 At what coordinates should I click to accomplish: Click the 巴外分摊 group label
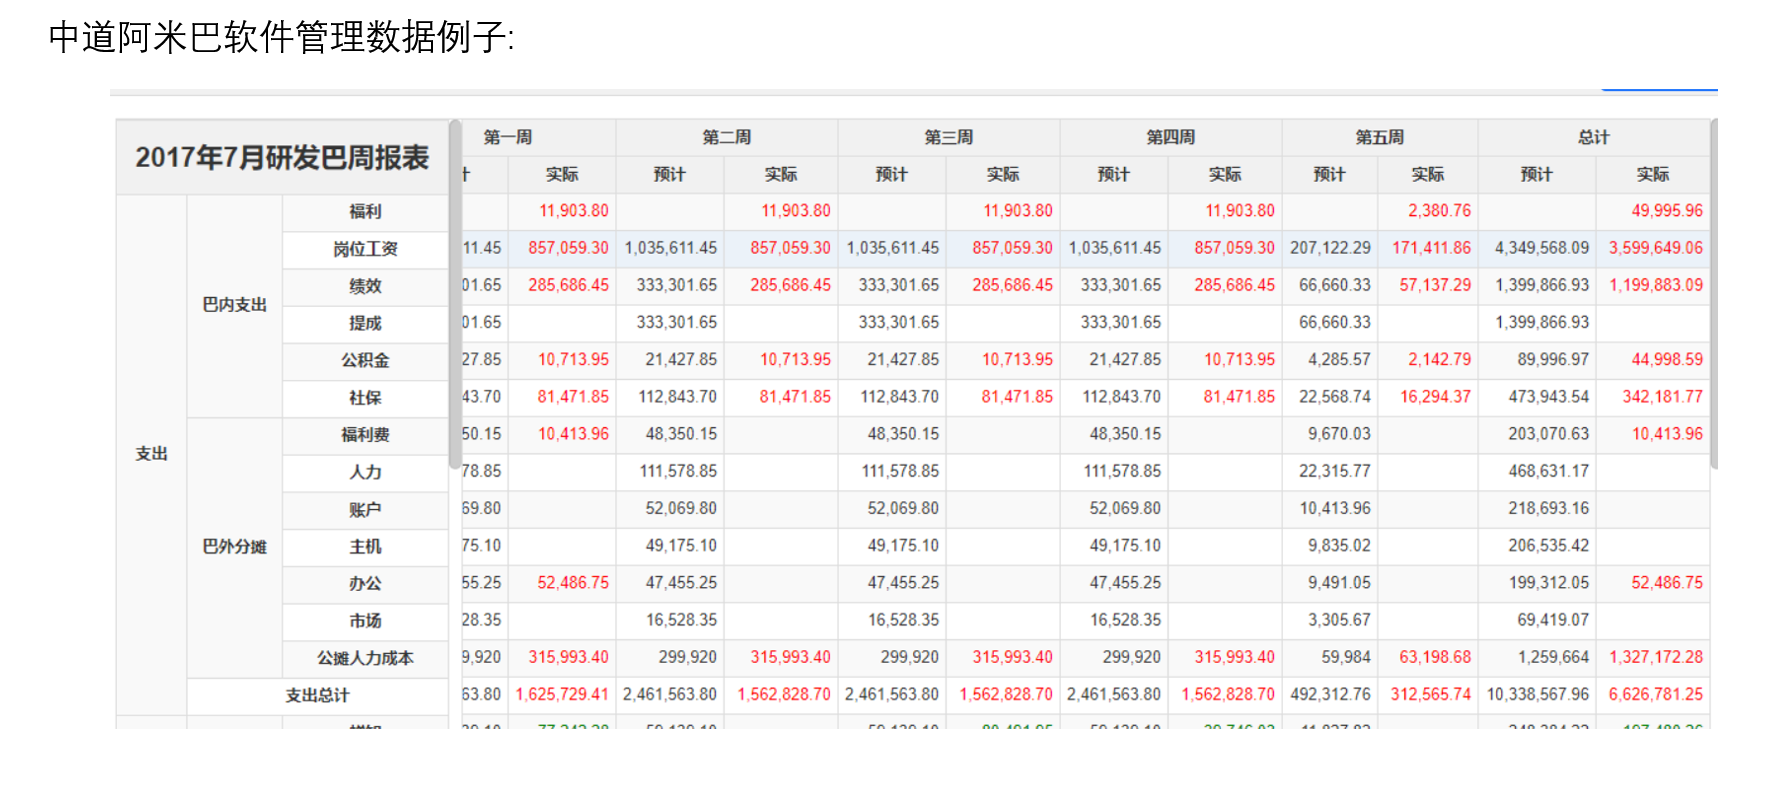tap(234, 546)
